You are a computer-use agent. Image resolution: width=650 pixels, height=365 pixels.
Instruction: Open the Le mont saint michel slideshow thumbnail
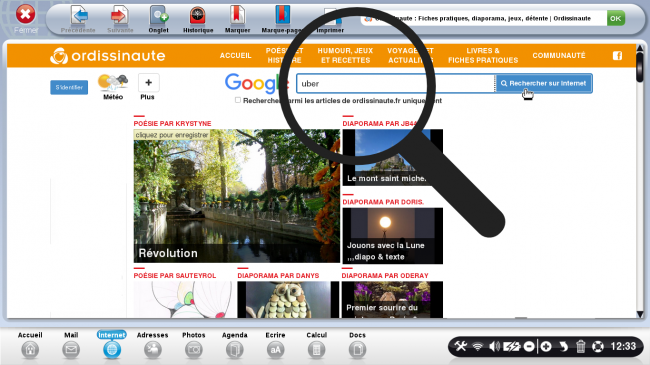point(393,157)
